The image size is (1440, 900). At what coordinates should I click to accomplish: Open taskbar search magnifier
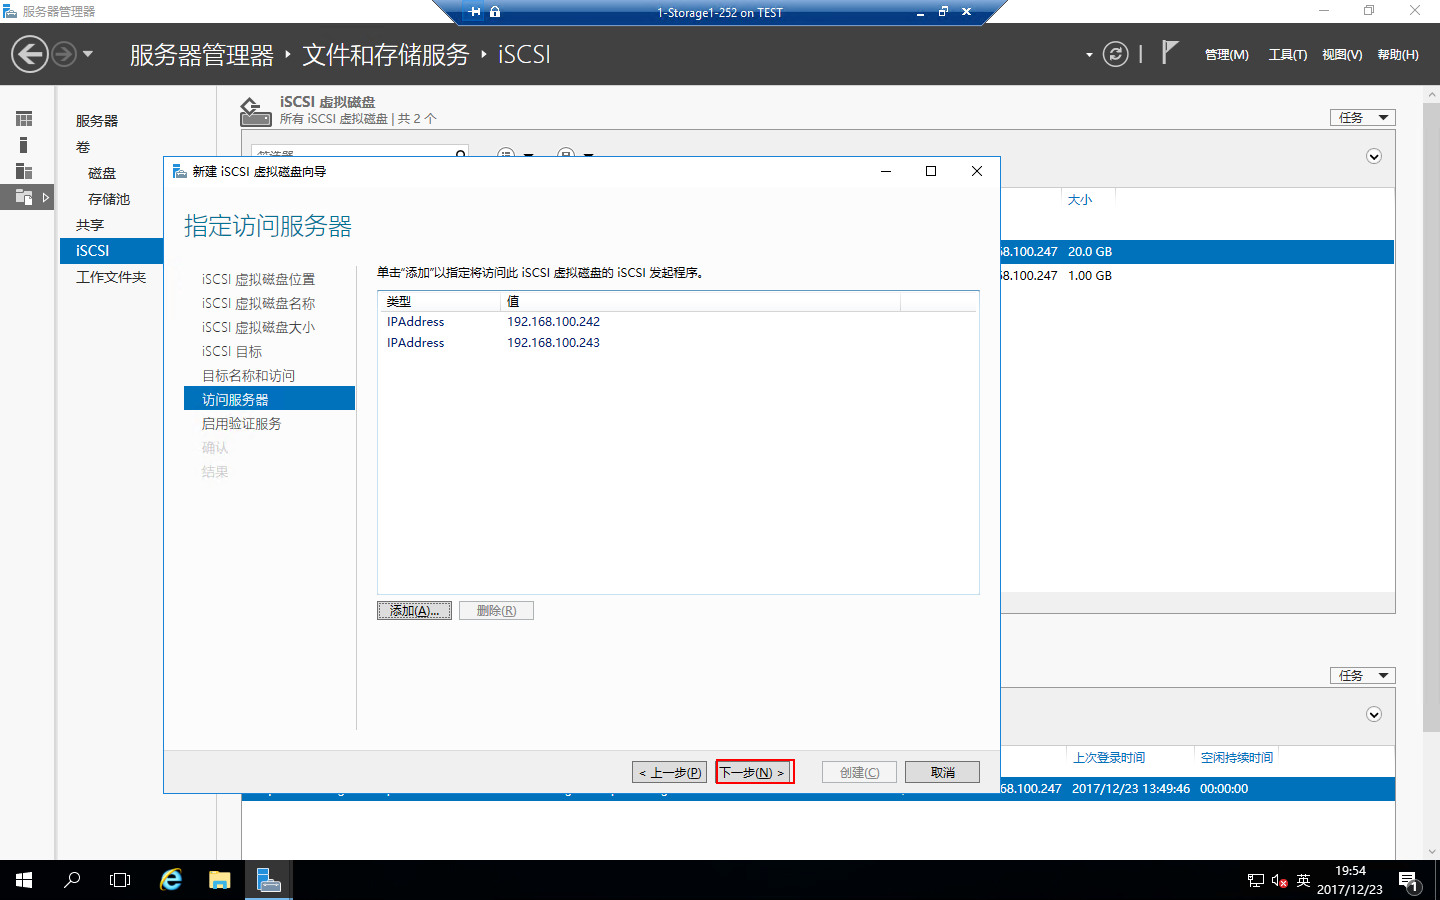72,880
